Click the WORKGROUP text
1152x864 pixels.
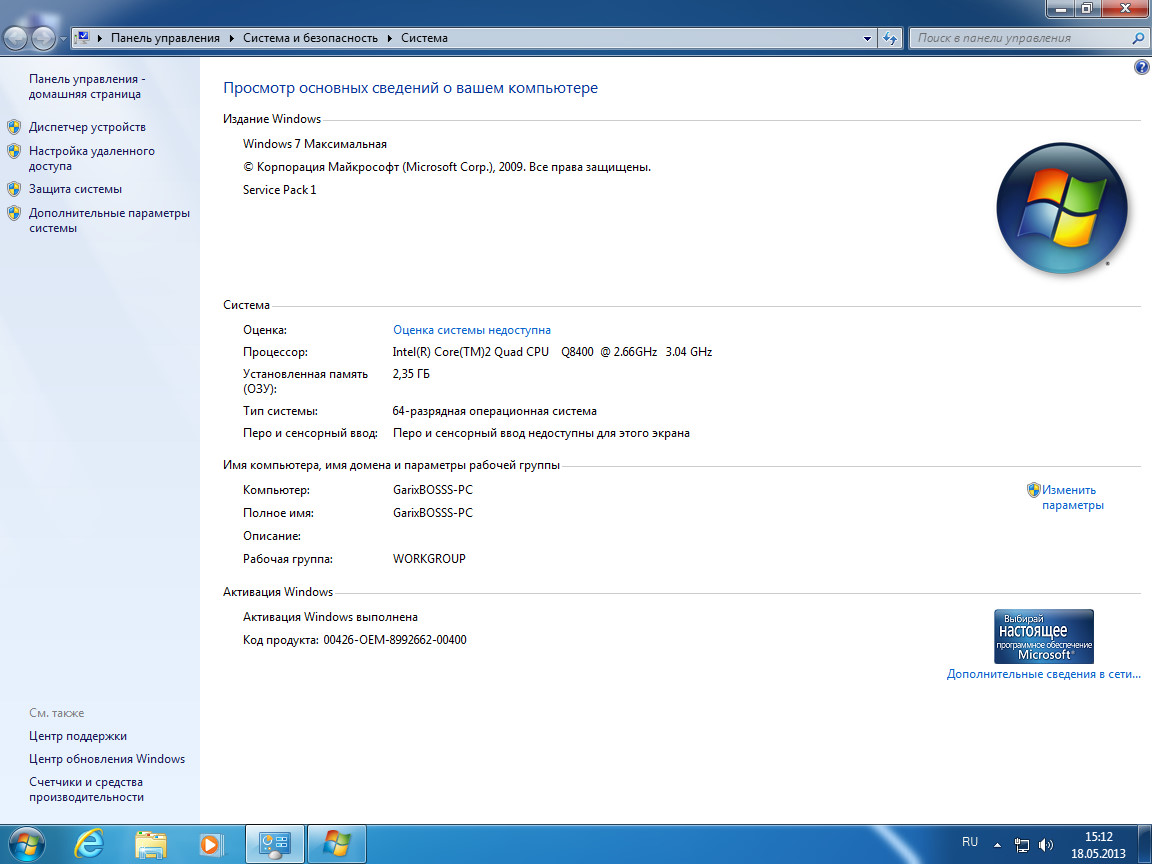point(429,559)
